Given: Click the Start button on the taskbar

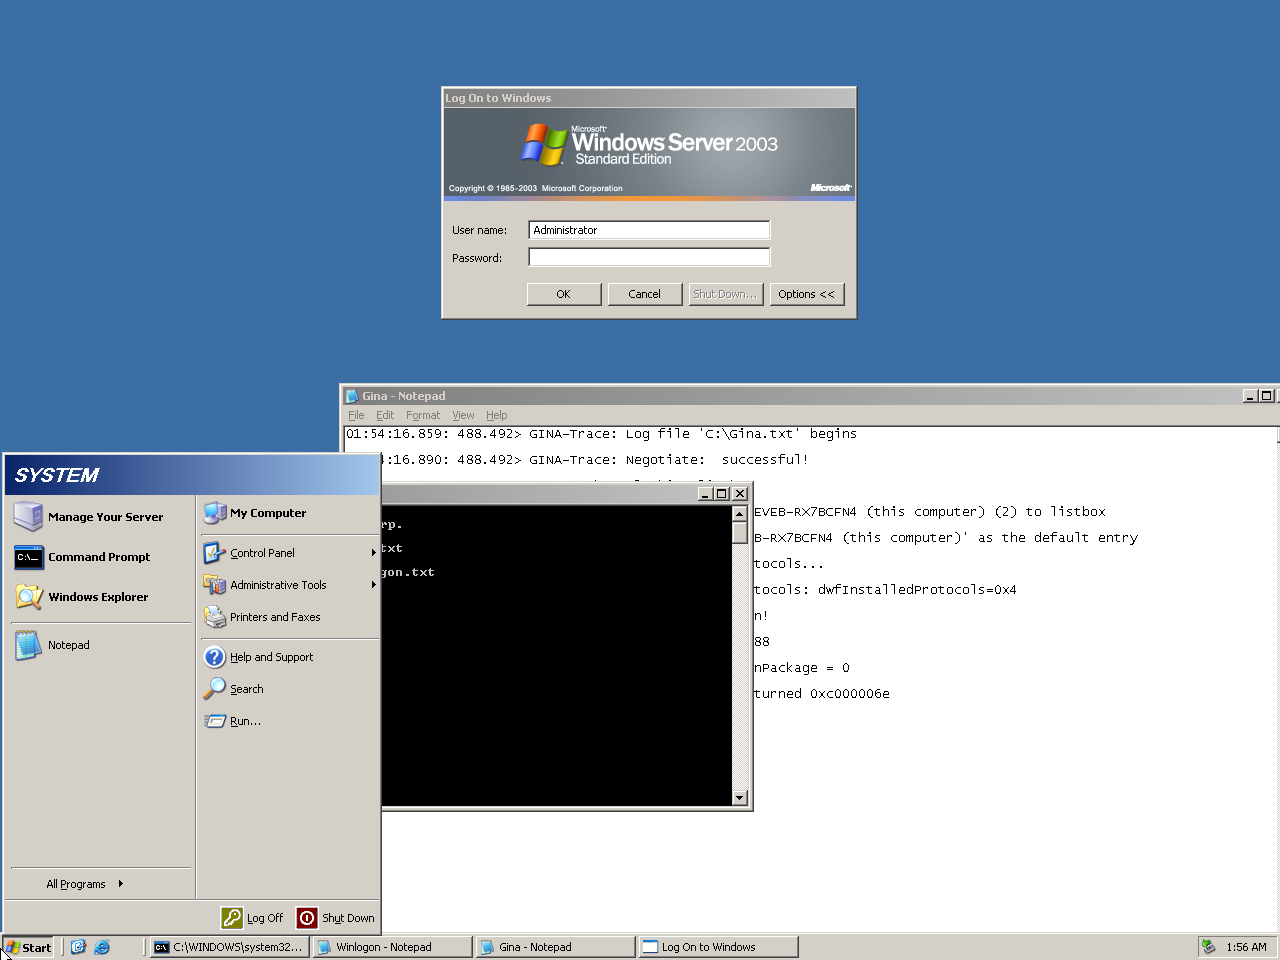Looking at the screenshot, I should pyautogui.click(x=28, y=947).
